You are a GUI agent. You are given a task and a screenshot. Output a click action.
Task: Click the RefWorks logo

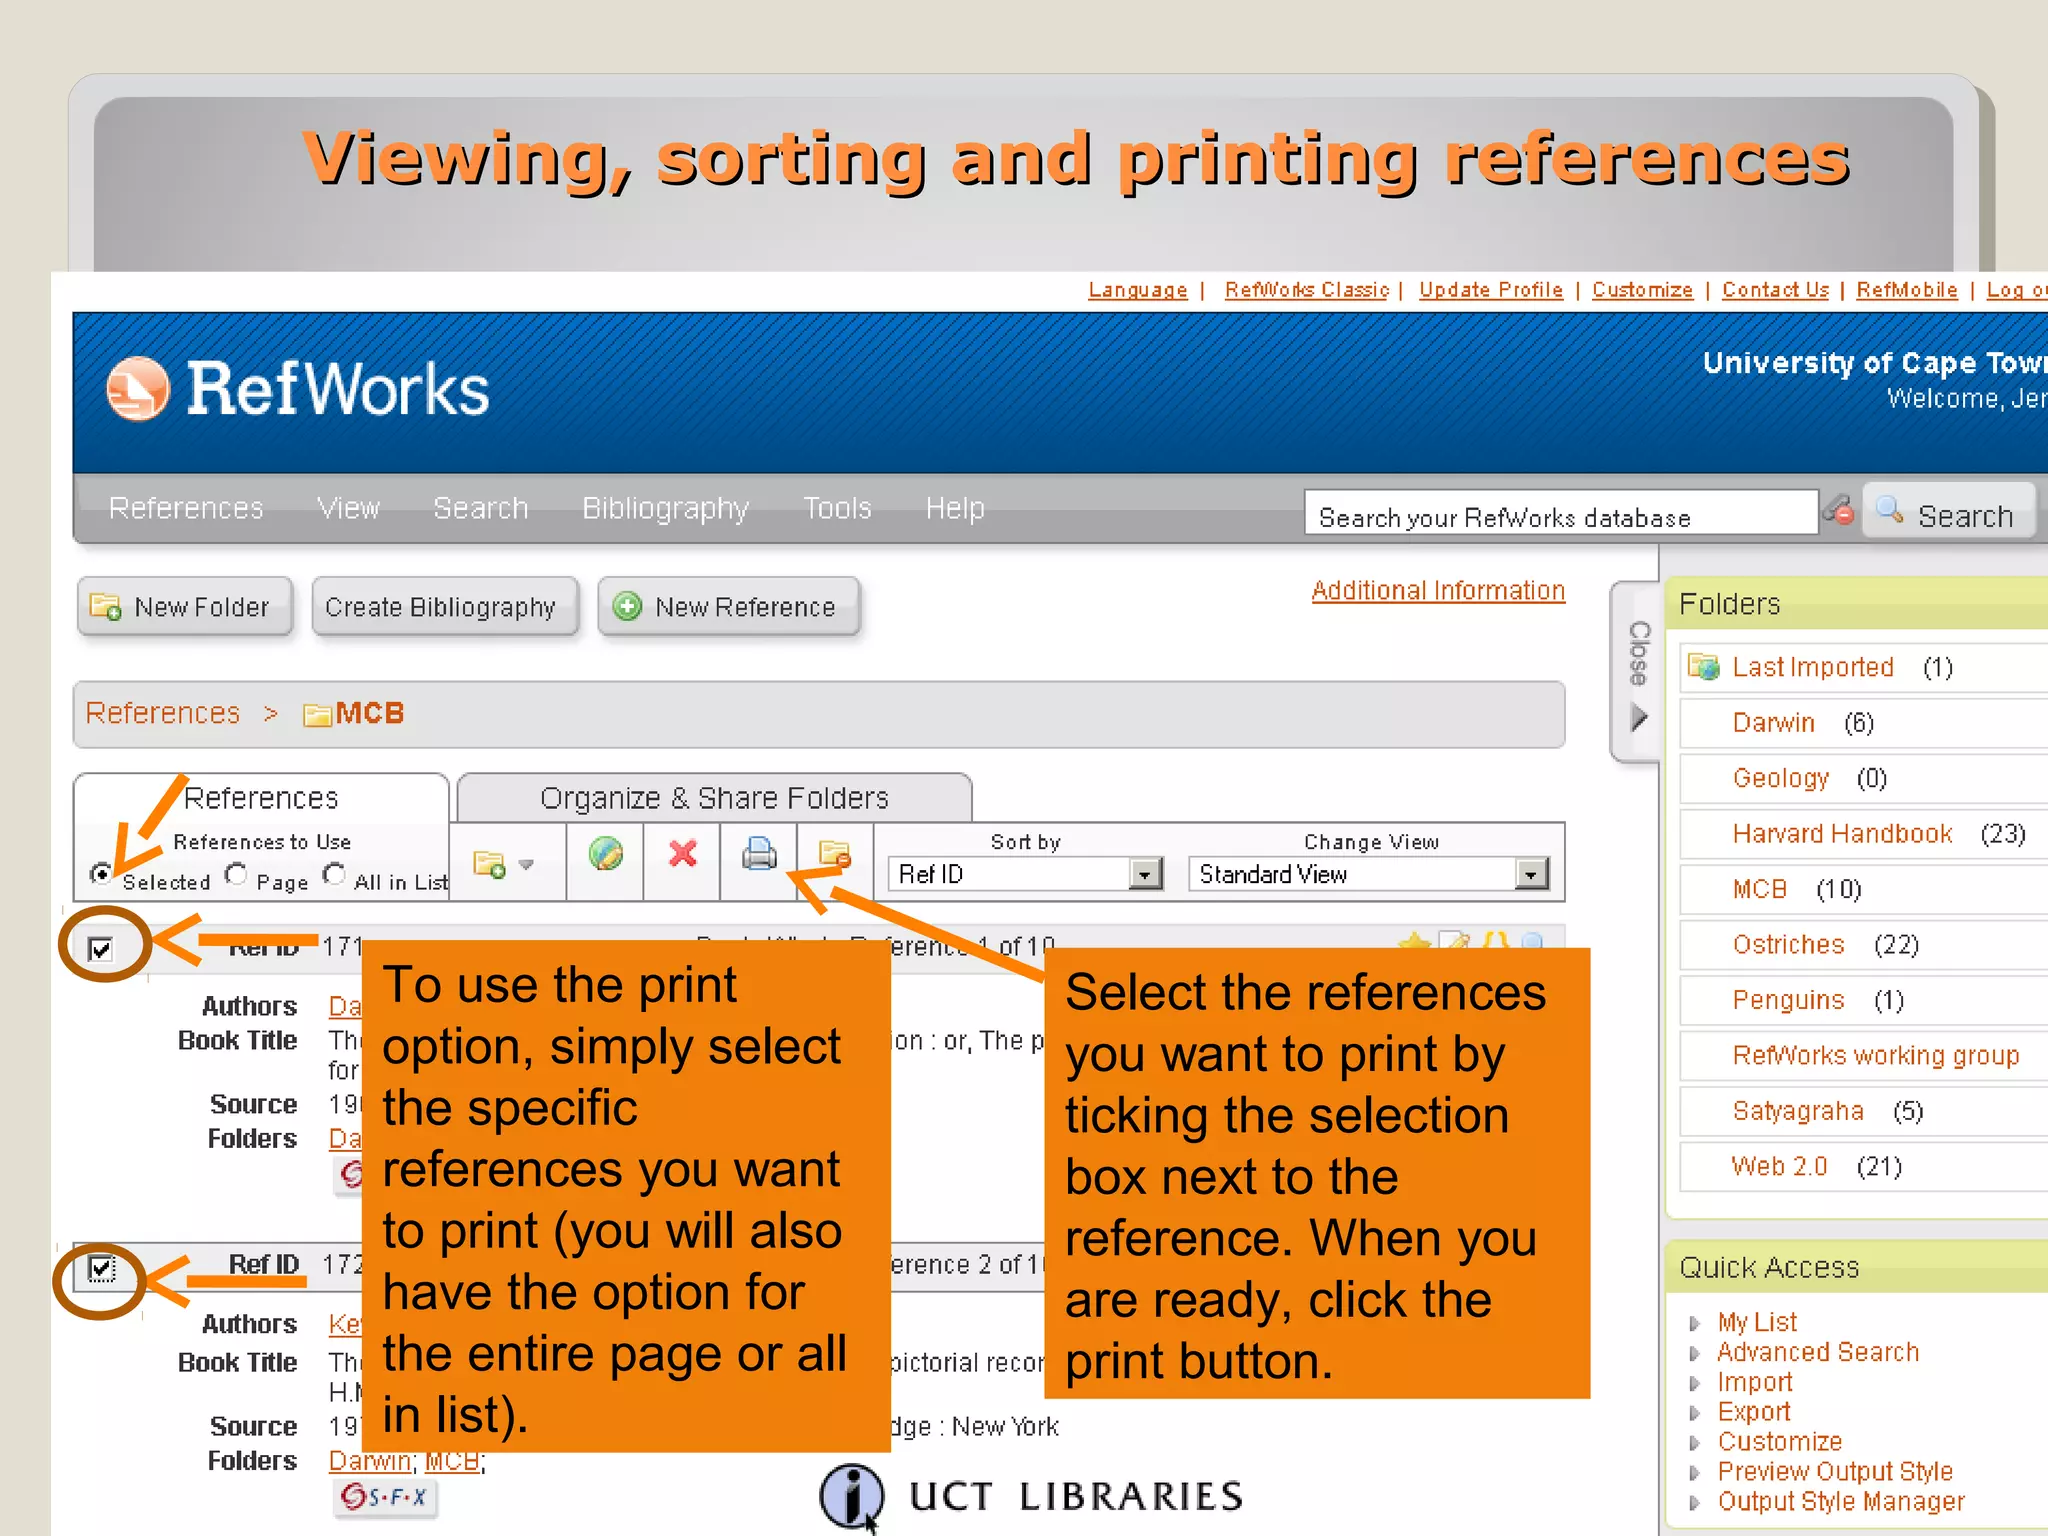point(297,389)
